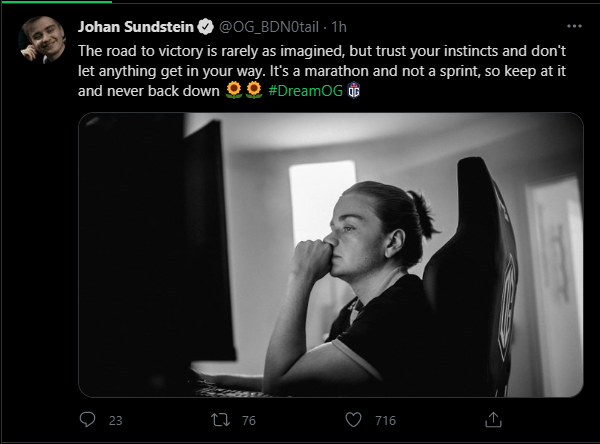Click the first sunflower emoji in the tweet
The height and width of the screenshot is (444, 600).
[x=233, y=89]
